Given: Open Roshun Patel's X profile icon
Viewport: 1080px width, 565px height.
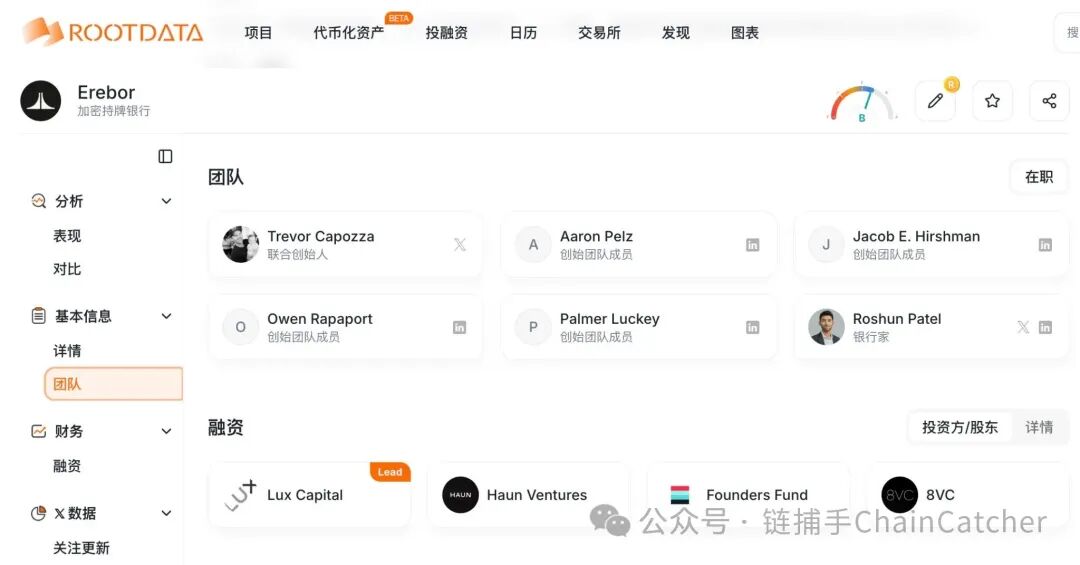Looking at the screenshot, I should (1024, 327).
